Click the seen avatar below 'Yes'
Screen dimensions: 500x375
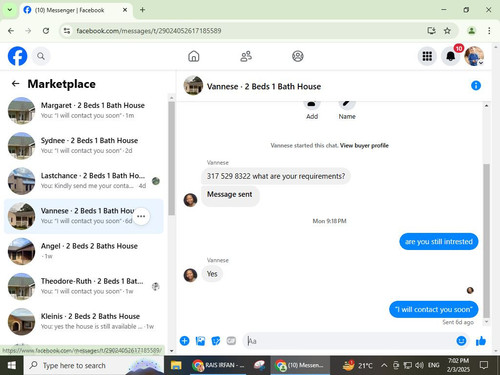470,290
